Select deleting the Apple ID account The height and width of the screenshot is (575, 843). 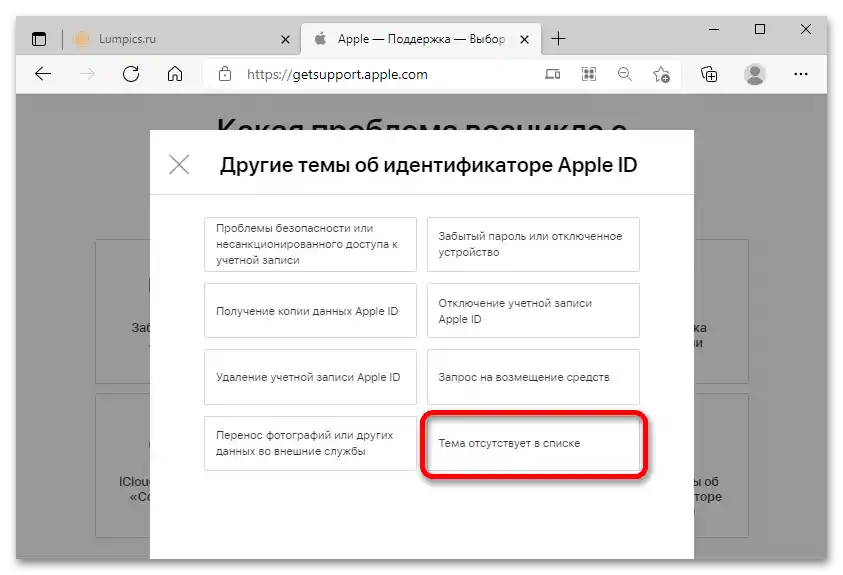click(310, 377)
